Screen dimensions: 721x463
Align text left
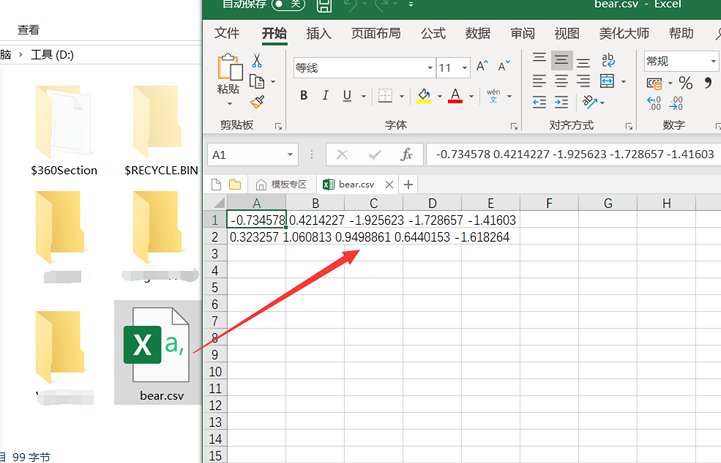pyautogui.click(x=539, y=81)
